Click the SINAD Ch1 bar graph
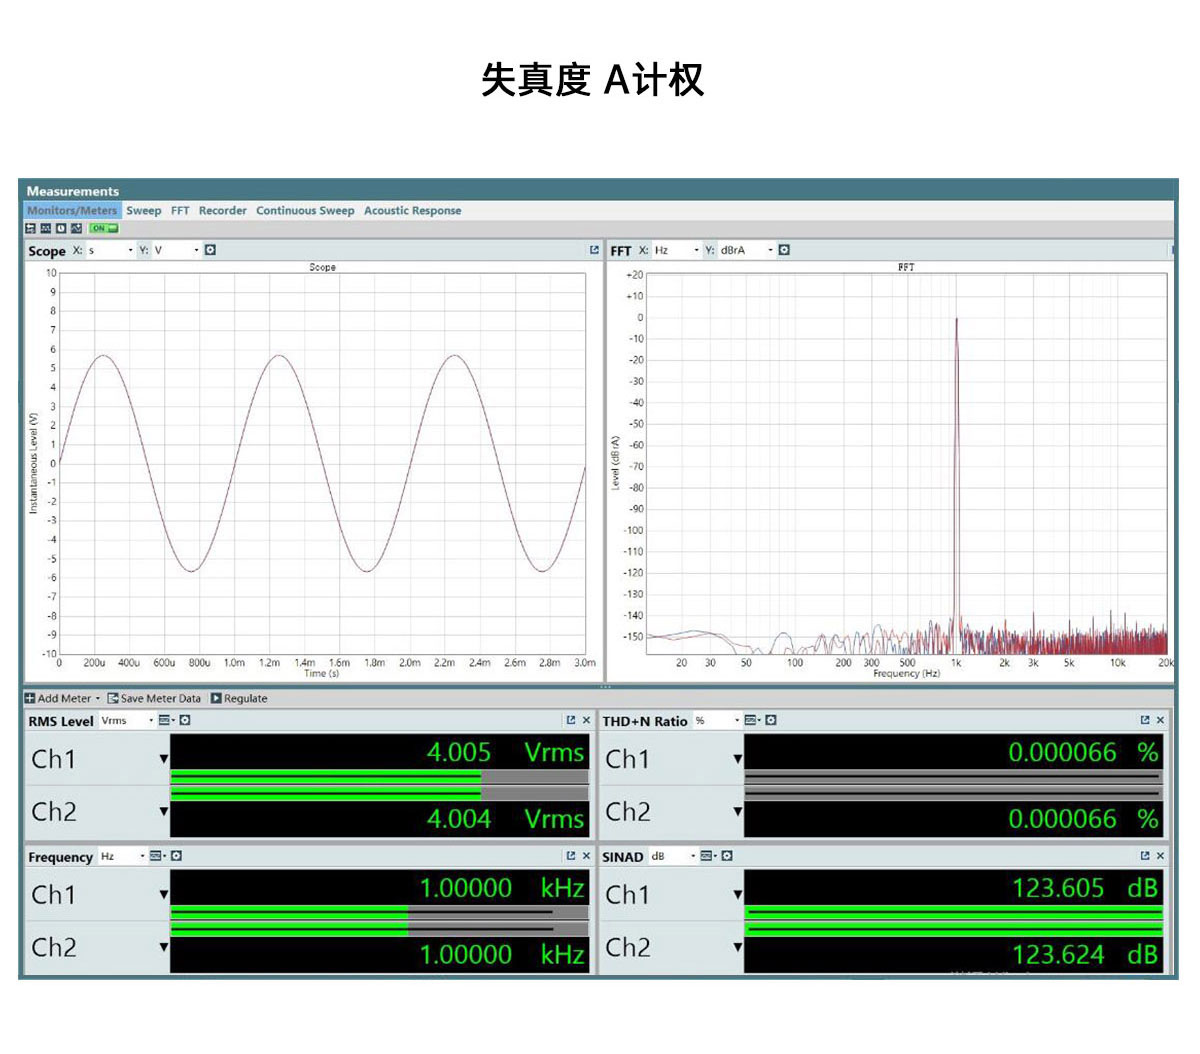1200x1054 pixels. pyautogui.click(x=954, y=912)
